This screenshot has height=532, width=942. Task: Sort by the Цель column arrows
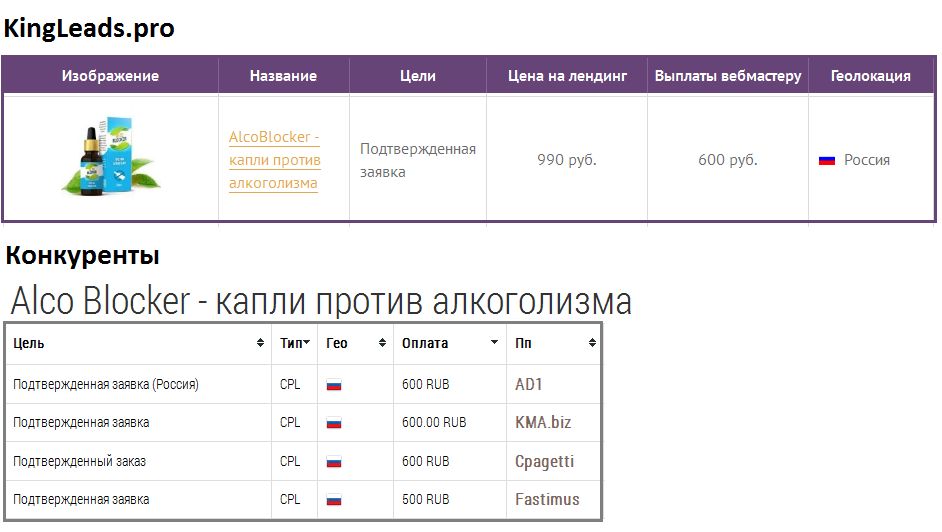pyautogui.click(x=260, y=343)
